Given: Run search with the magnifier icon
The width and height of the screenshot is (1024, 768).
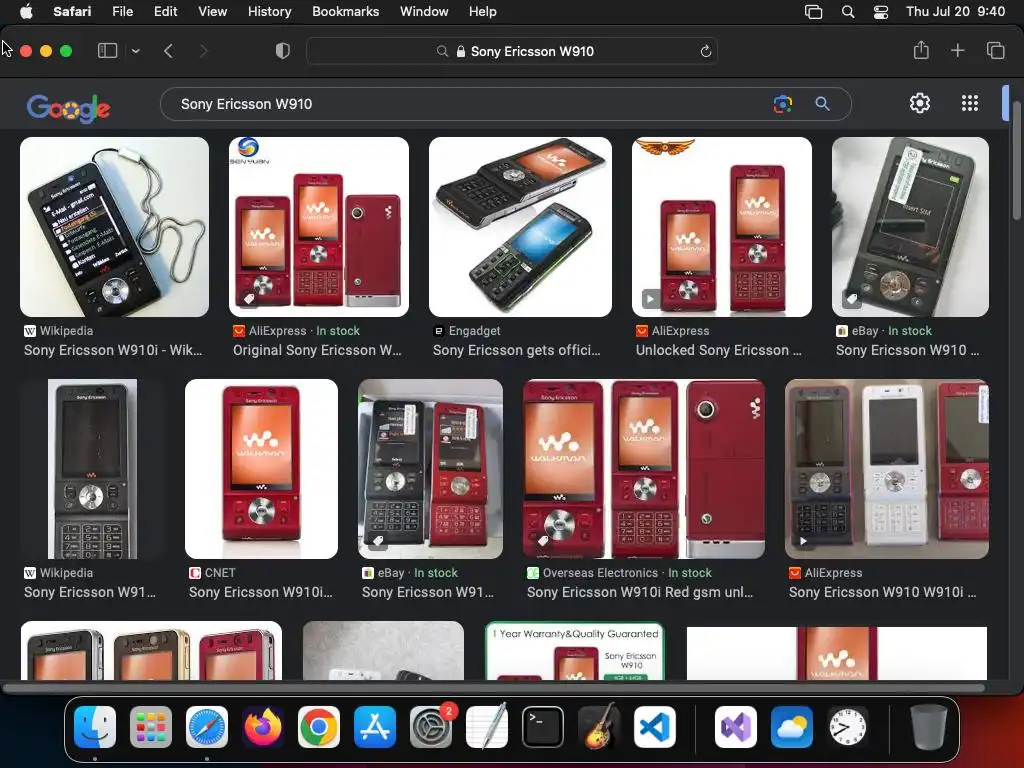Looking at the screenshot, I should [x=822, y=104].
